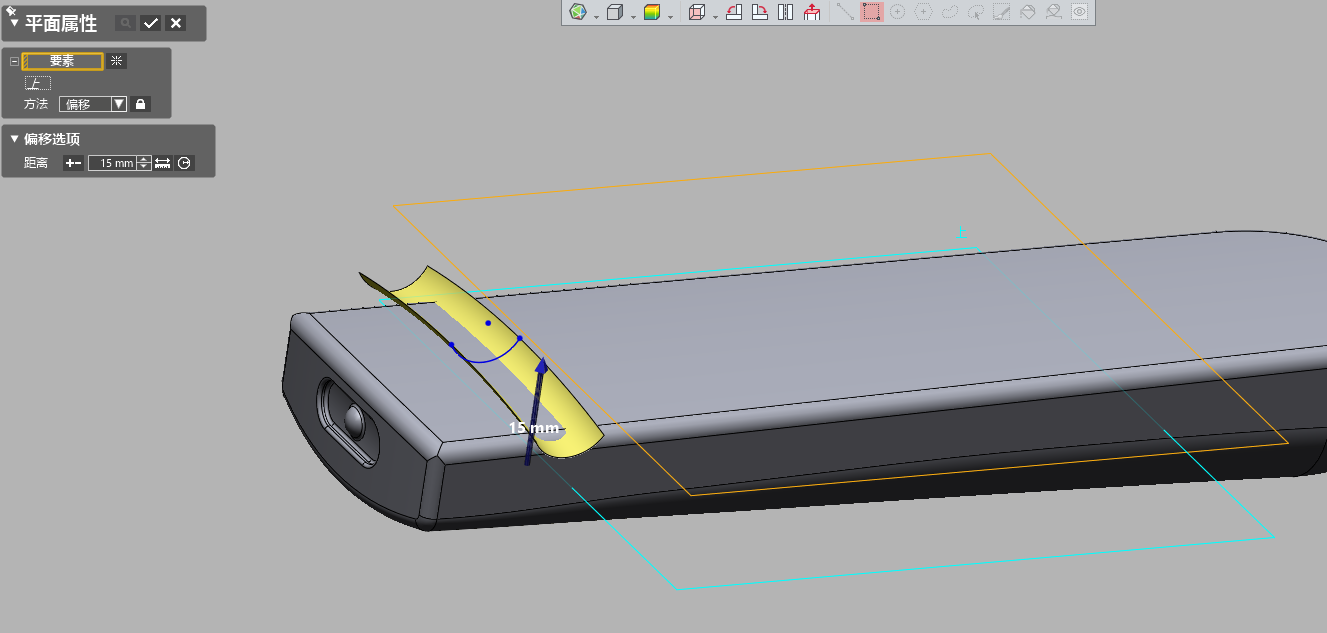Toggle the lock next to 方法 dropdown
1327x633 pixels.
(x=141, y=104)
